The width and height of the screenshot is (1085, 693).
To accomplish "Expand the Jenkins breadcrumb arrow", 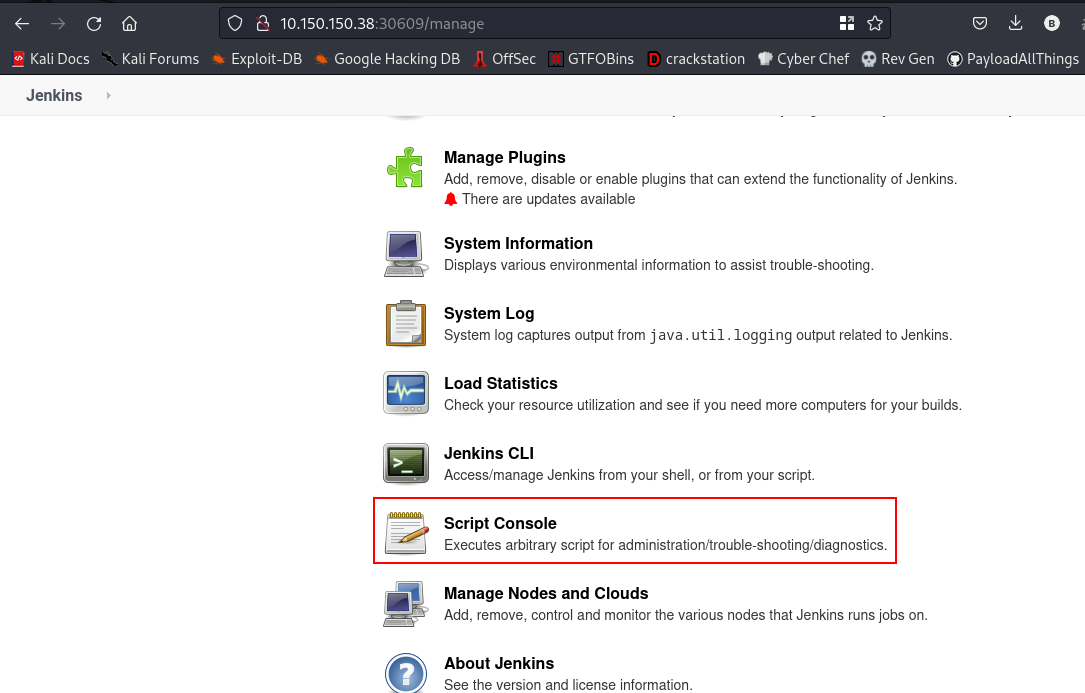I will (x=109, y=96).
